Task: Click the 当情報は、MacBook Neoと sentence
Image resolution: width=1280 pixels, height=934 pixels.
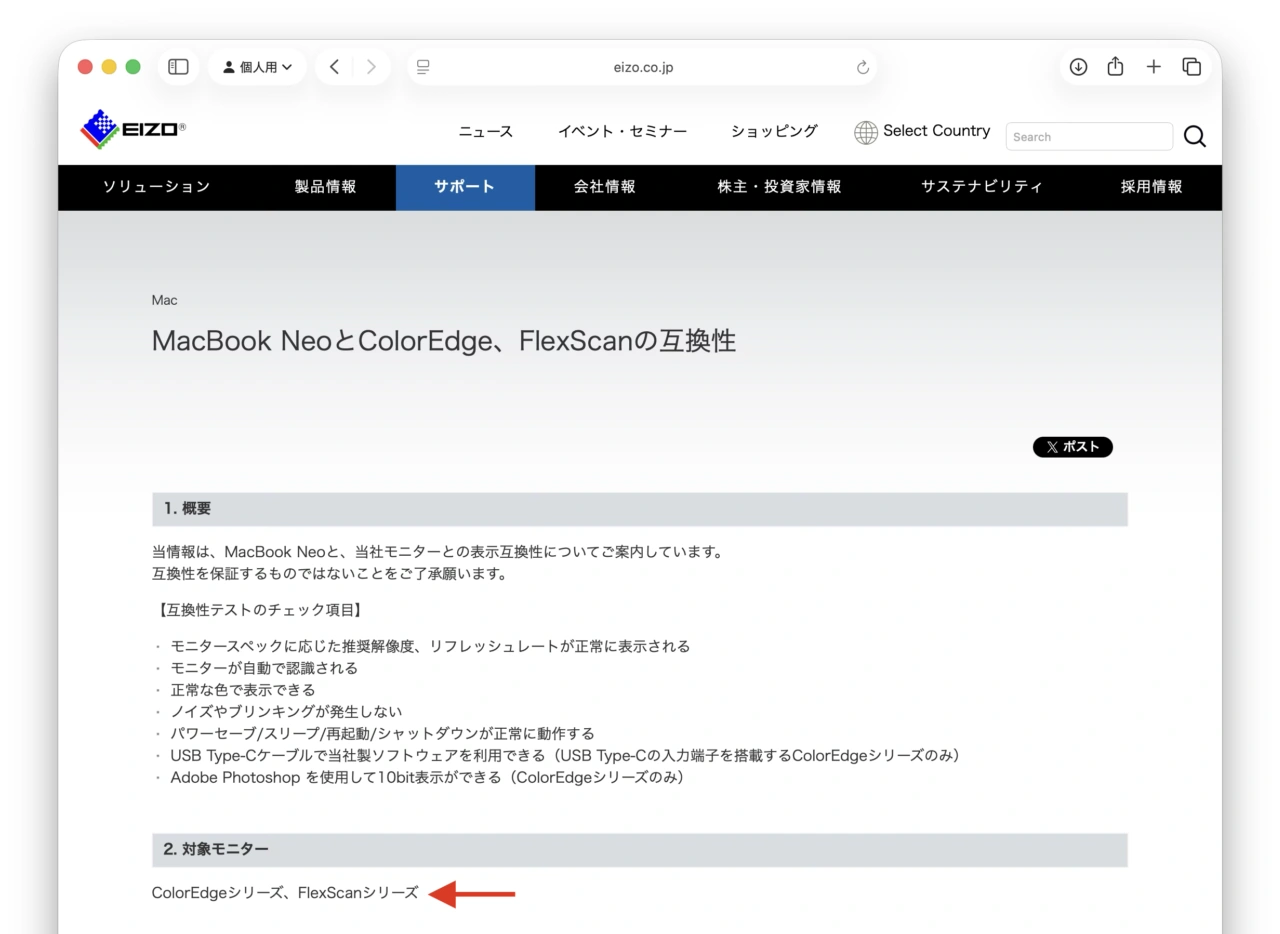Action: [437, 552]
